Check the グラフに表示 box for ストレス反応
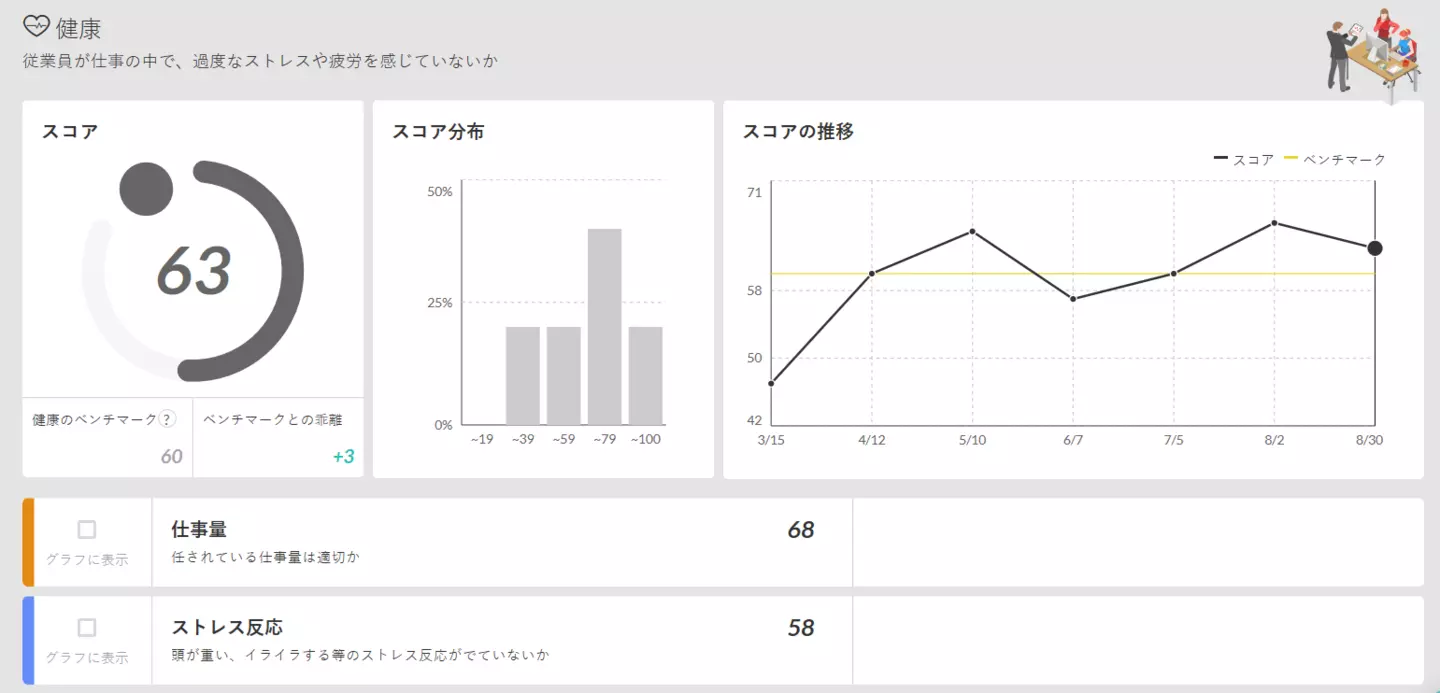Screen dimensions: 1440x693 [x=87, y=628]
